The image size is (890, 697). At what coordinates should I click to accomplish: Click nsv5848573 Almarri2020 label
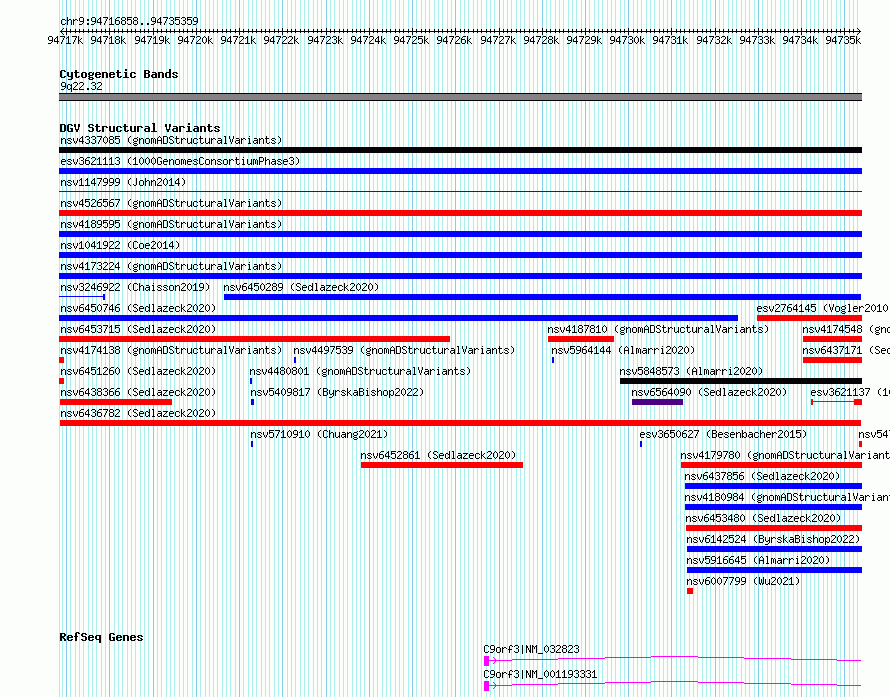click(x=691, y=371)
